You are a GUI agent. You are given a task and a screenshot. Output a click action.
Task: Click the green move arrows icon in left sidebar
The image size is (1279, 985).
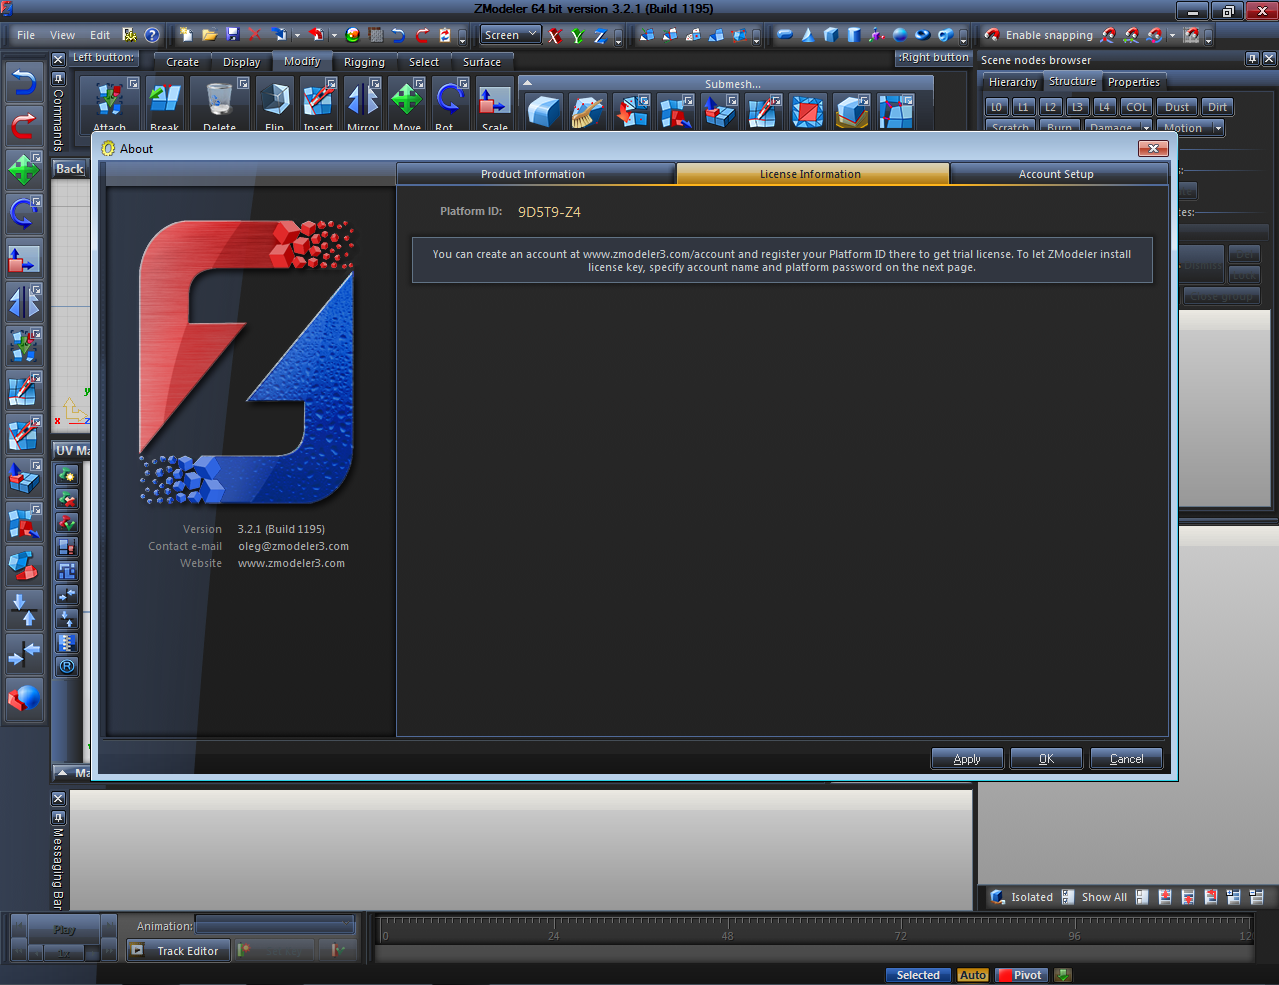24,170
